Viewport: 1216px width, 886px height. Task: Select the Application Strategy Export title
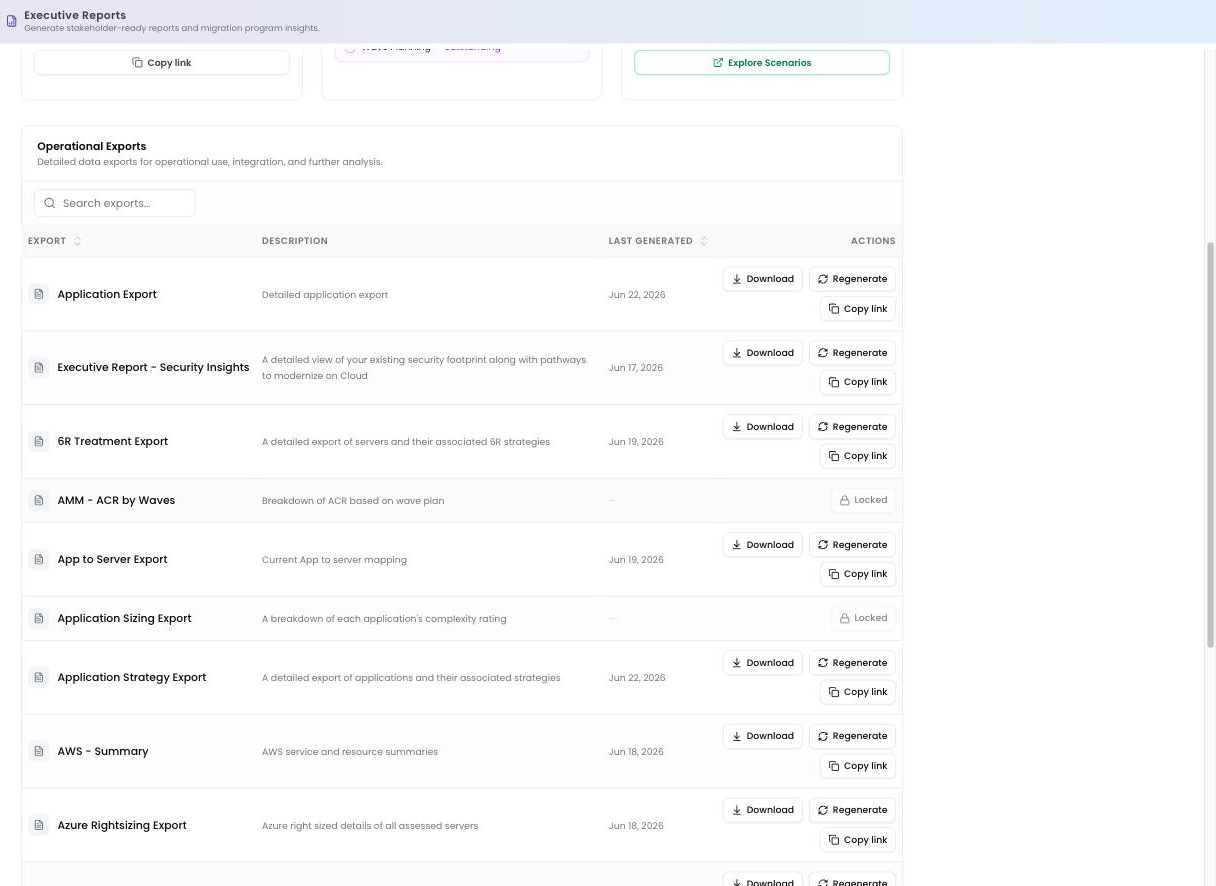pyautogui.click(x=132, y=677)
